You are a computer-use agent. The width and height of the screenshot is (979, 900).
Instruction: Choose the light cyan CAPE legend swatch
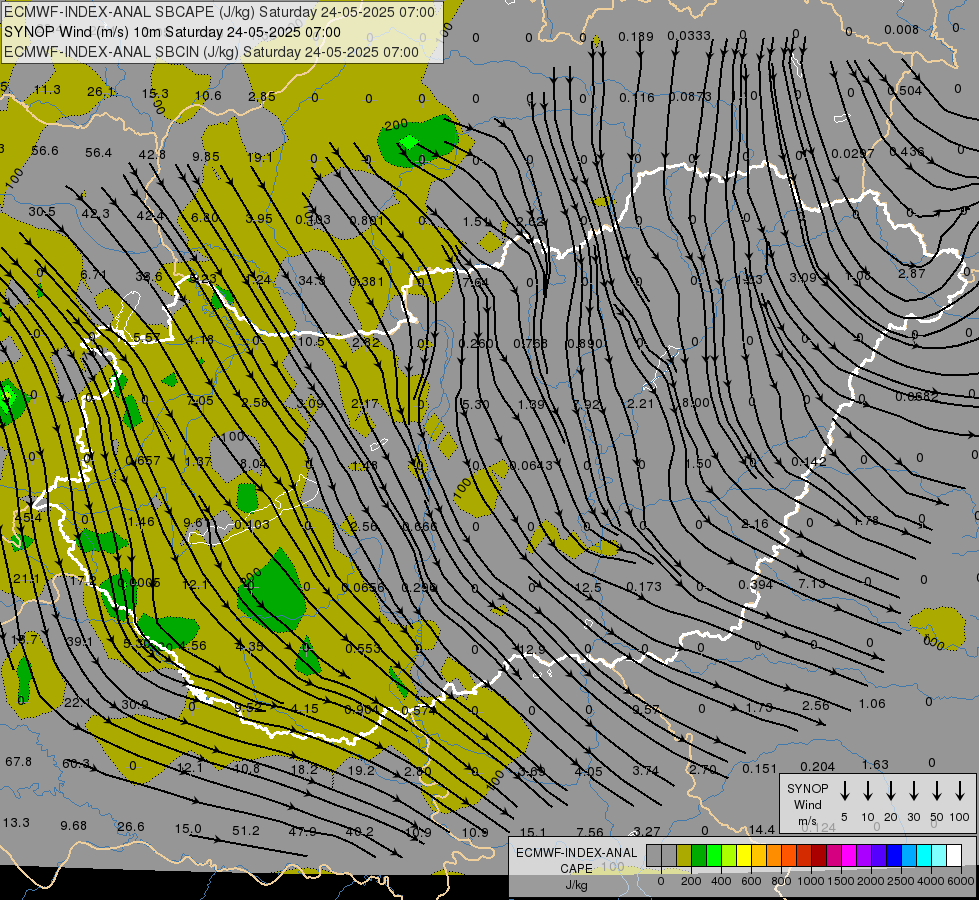(939, 856)
